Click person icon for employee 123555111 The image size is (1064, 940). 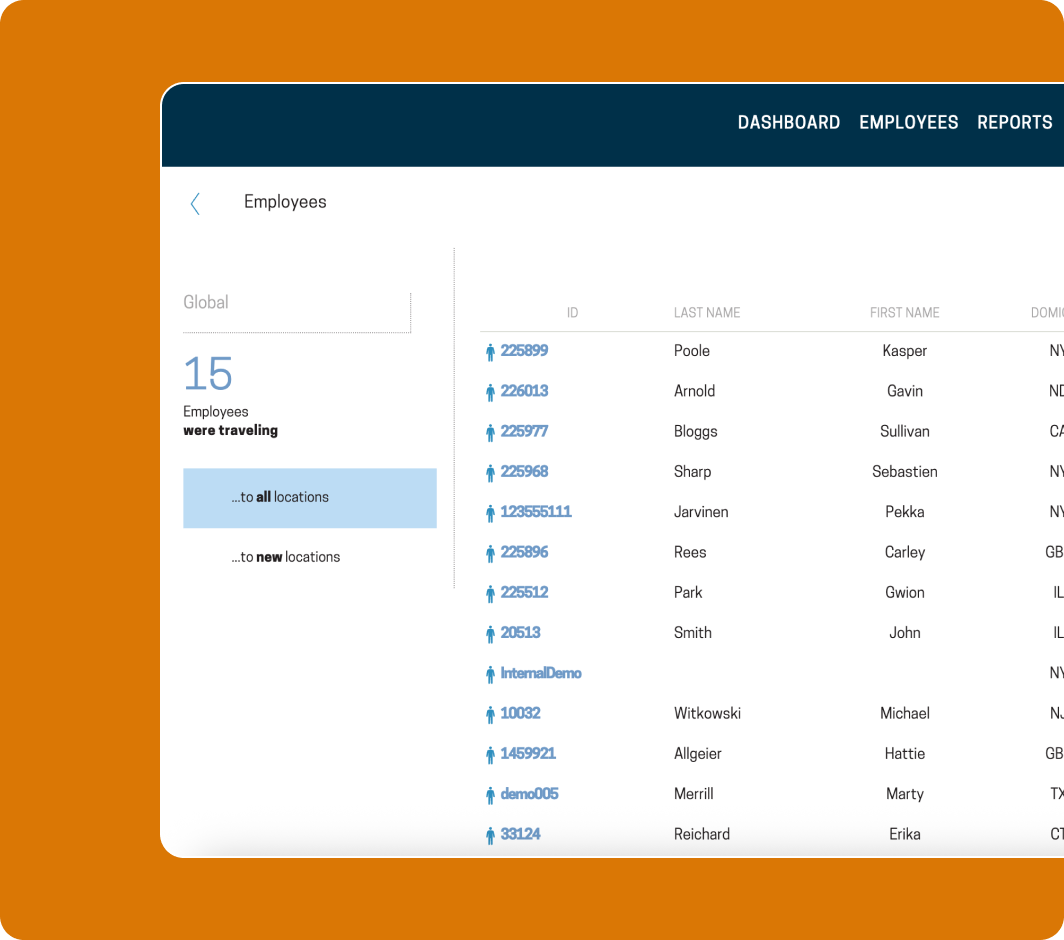point(490,513)
